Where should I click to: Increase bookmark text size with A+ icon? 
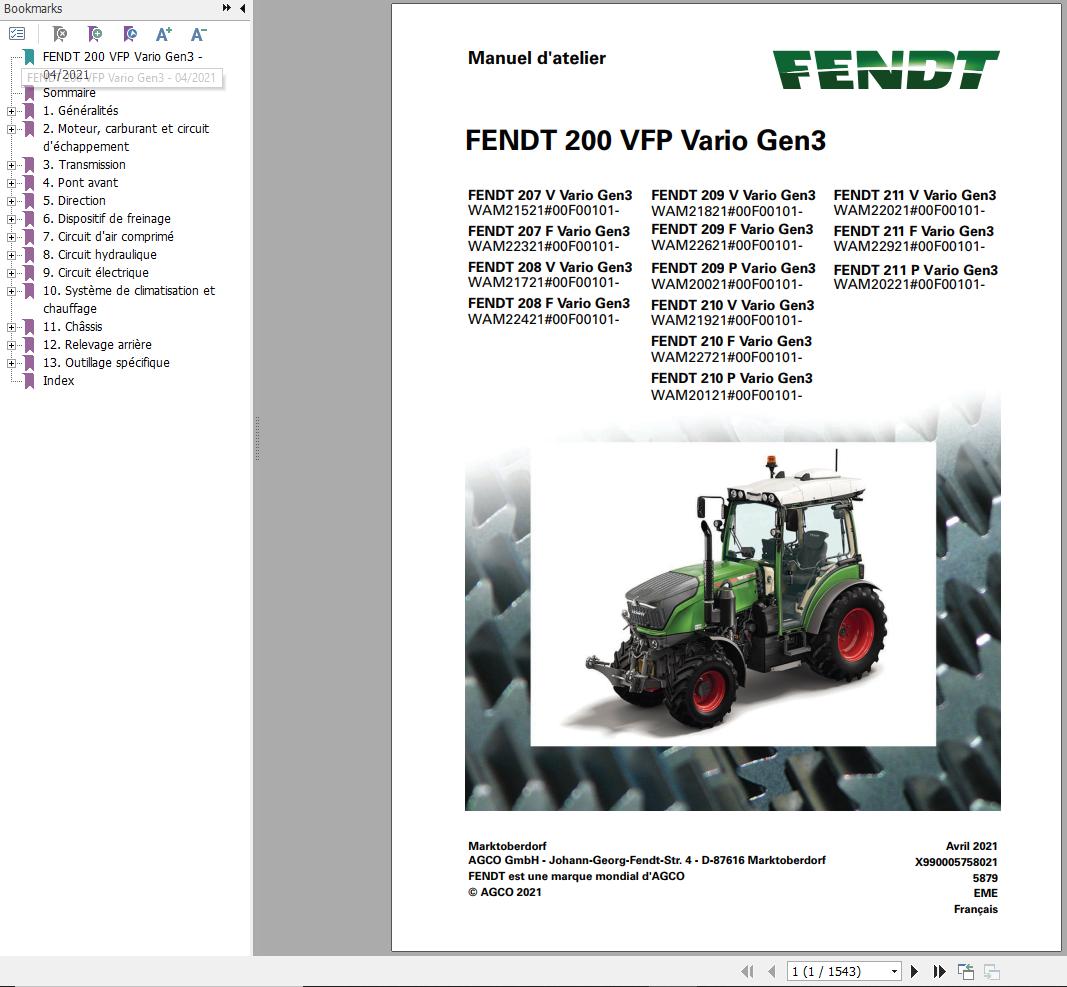[x=164, y=33]
